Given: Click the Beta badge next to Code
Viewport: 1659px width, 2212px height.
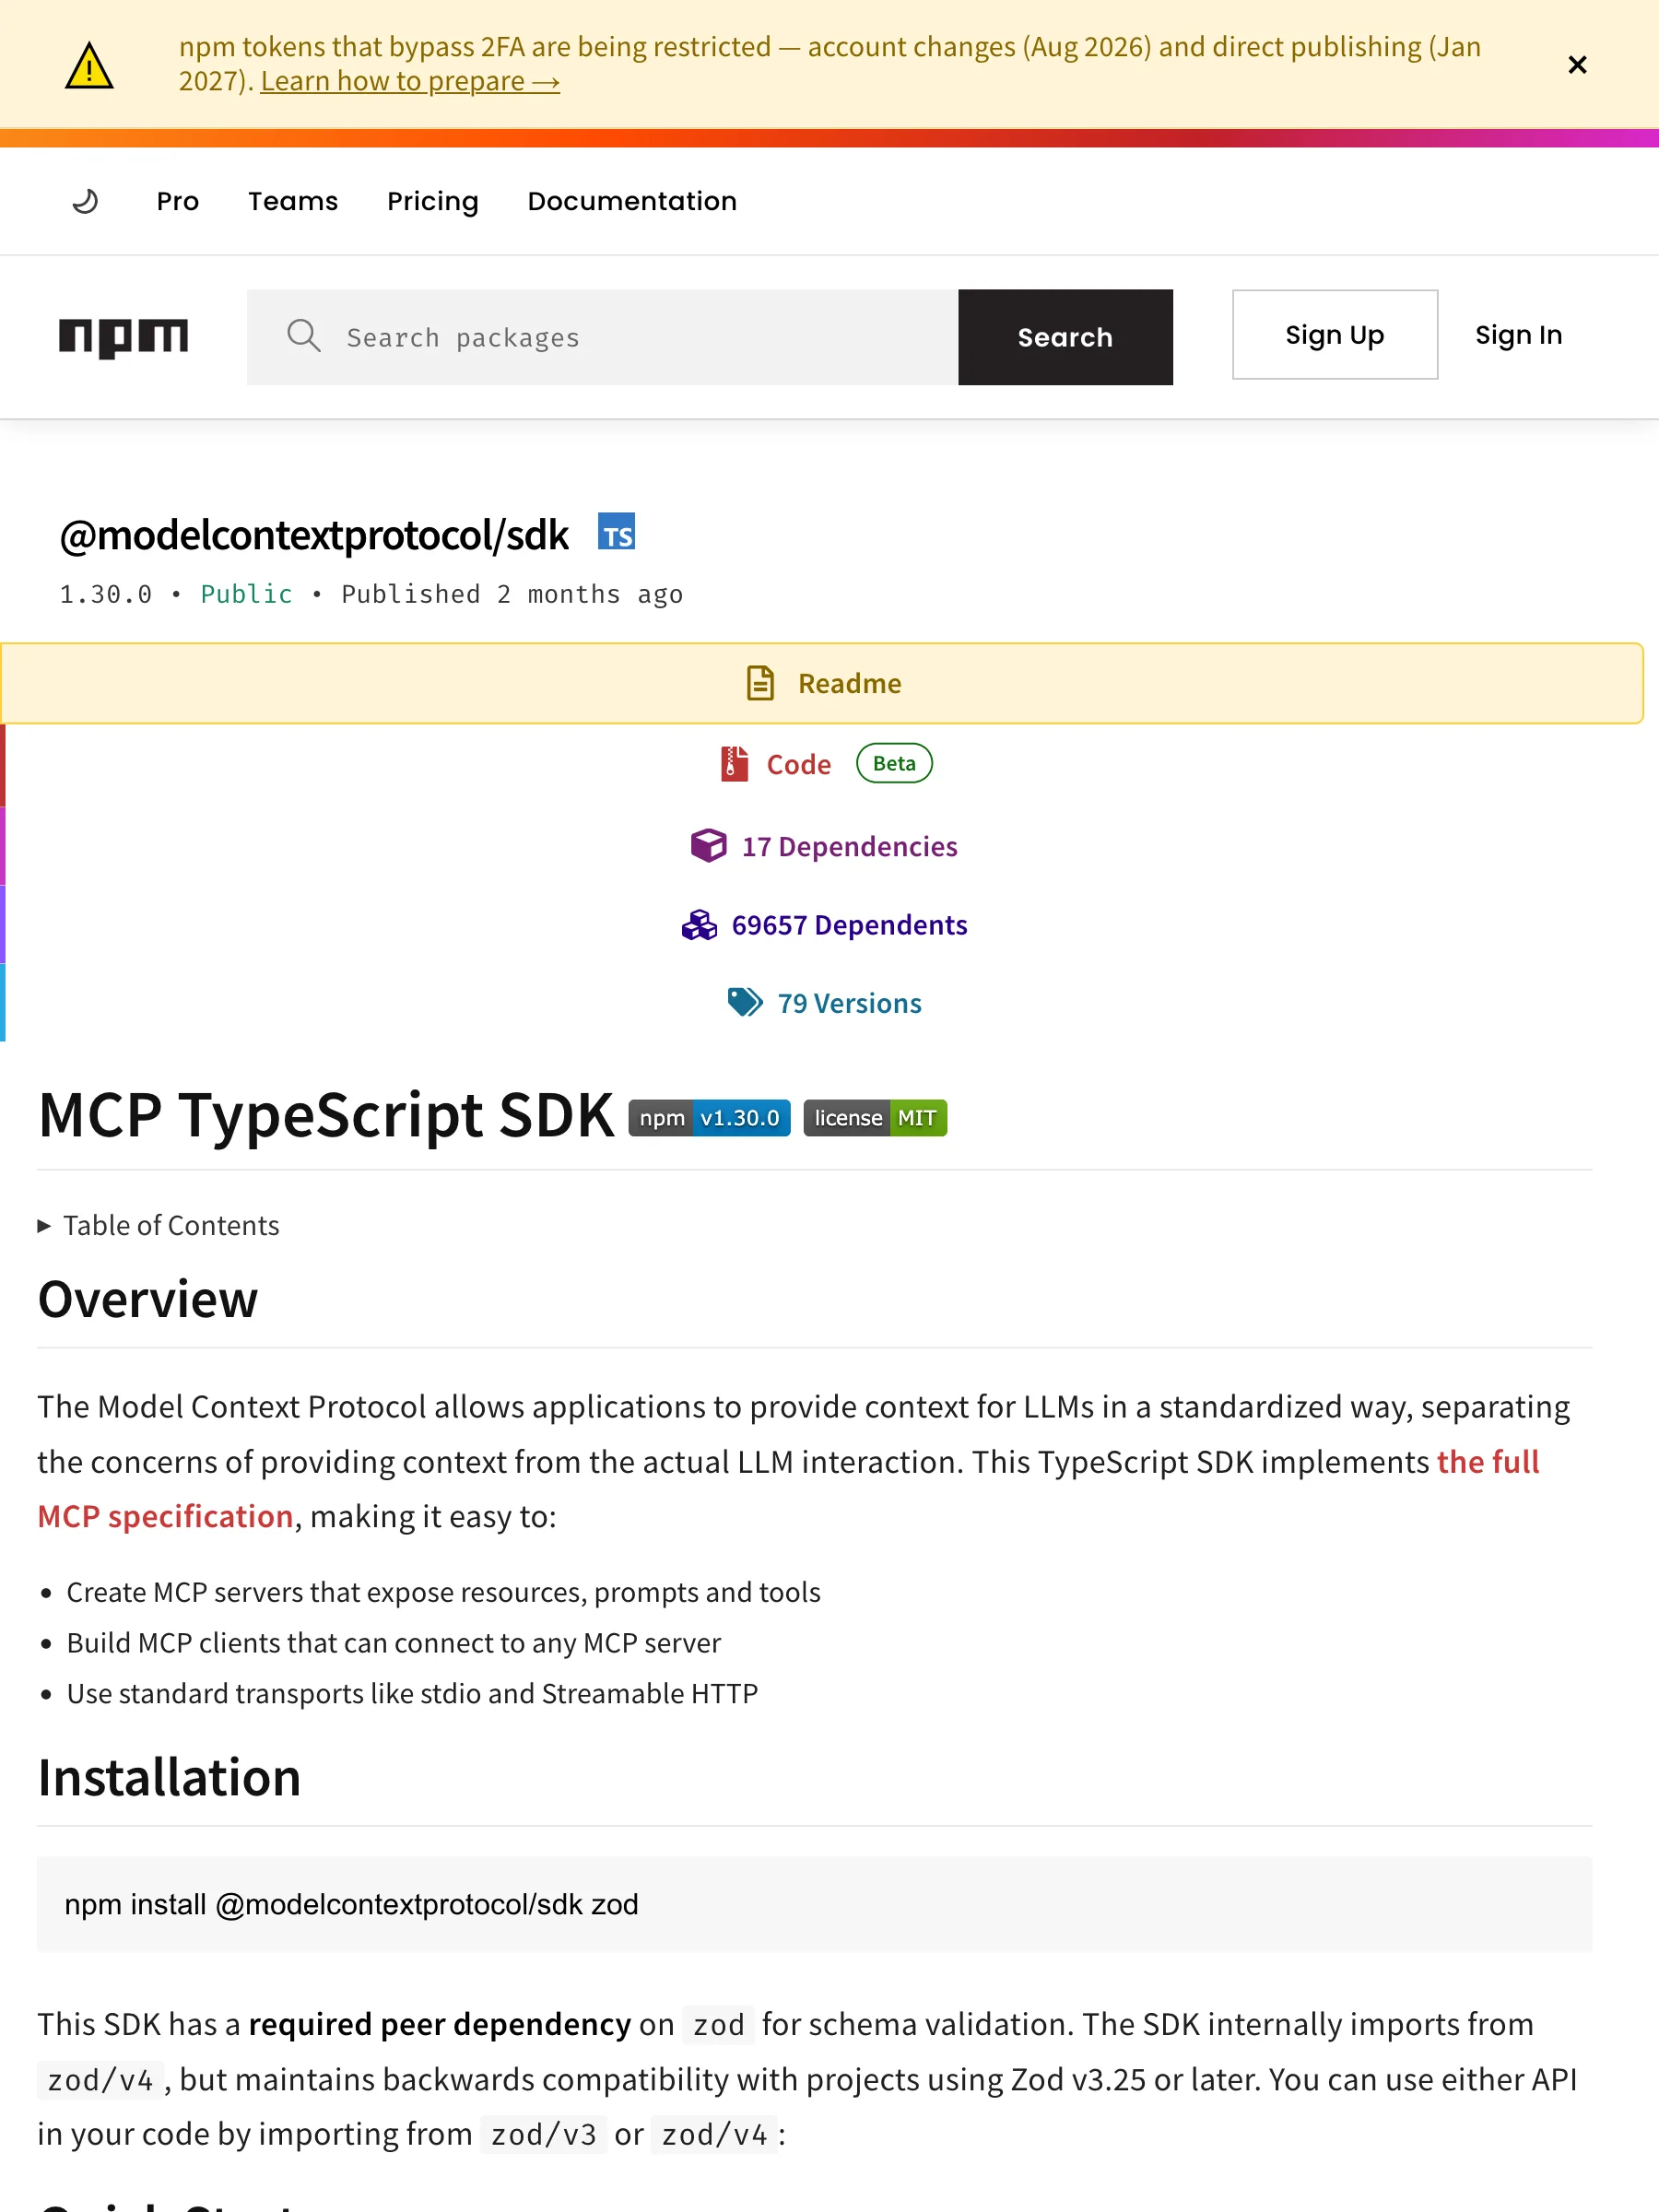Looking at the screenshot, I should 894,763.
